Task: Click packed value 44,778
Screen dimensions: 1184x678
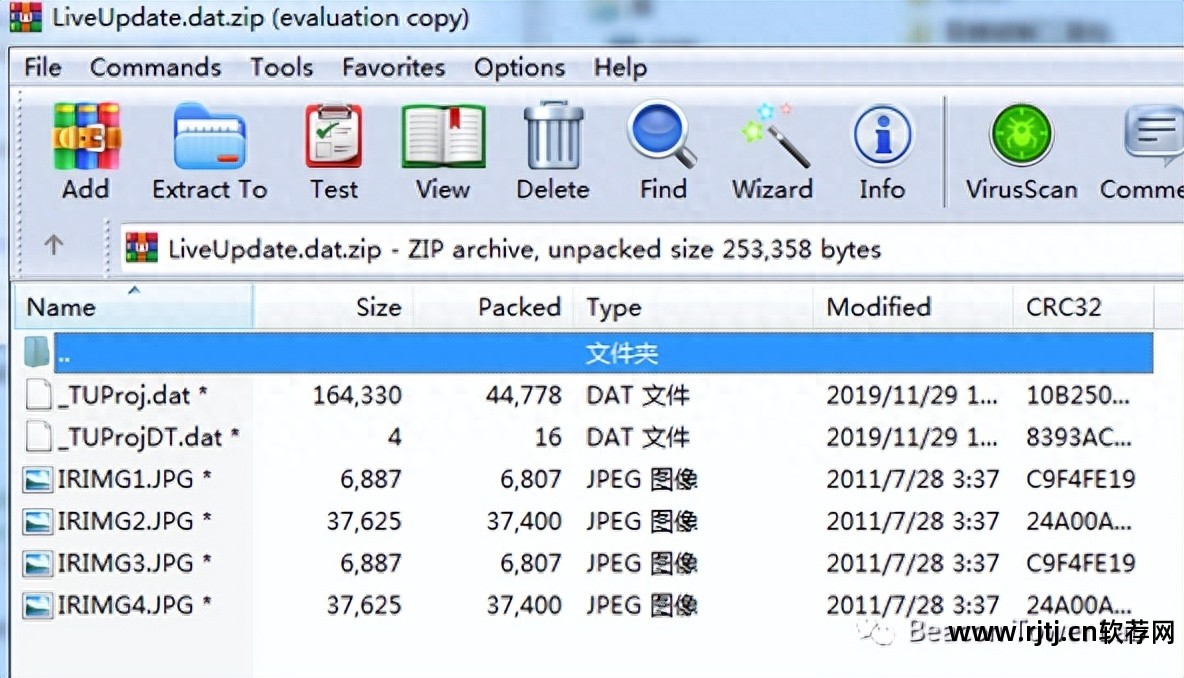Action: (x=523, y=395)
